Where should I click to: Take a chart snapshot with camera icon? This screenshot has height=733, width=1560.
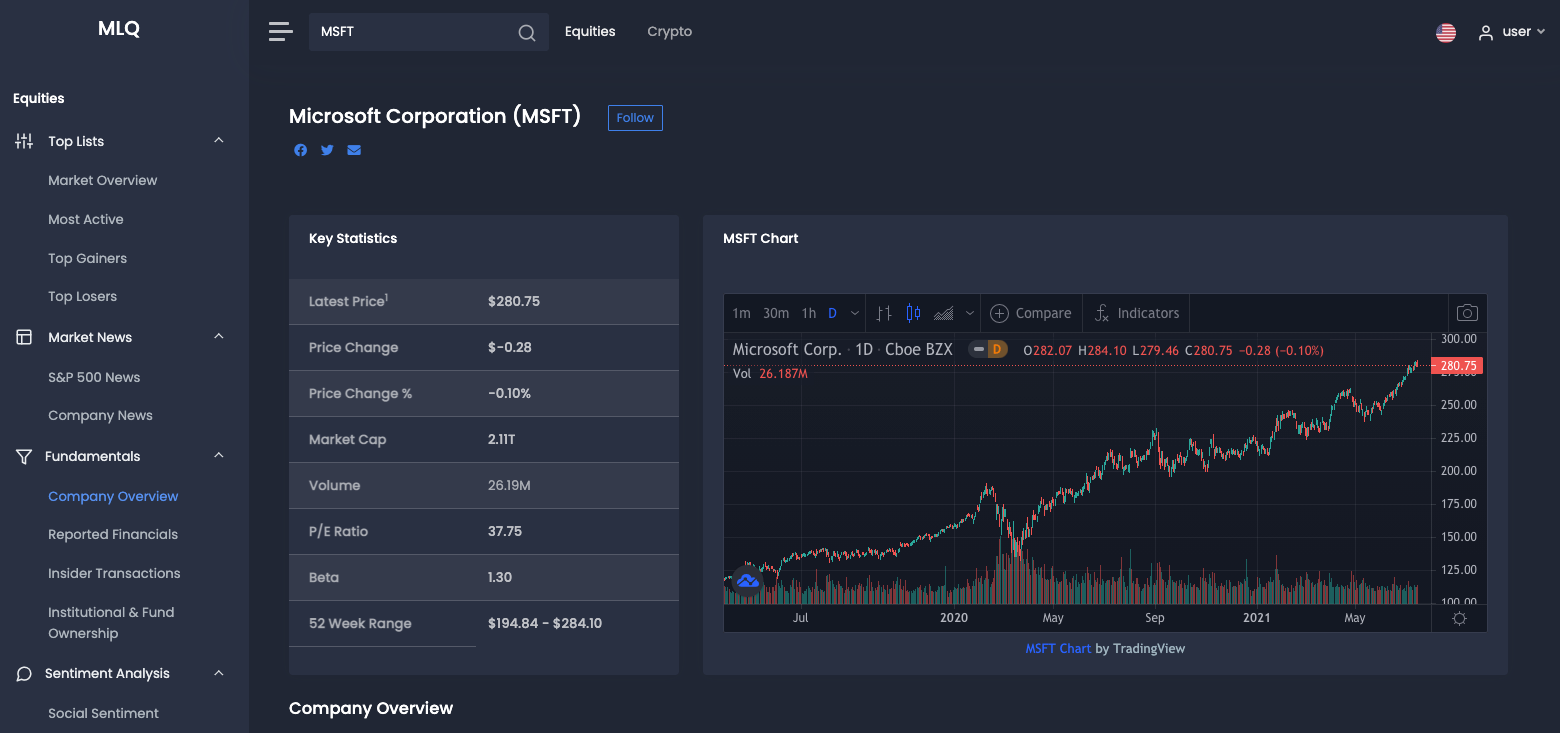(1467, 313)
